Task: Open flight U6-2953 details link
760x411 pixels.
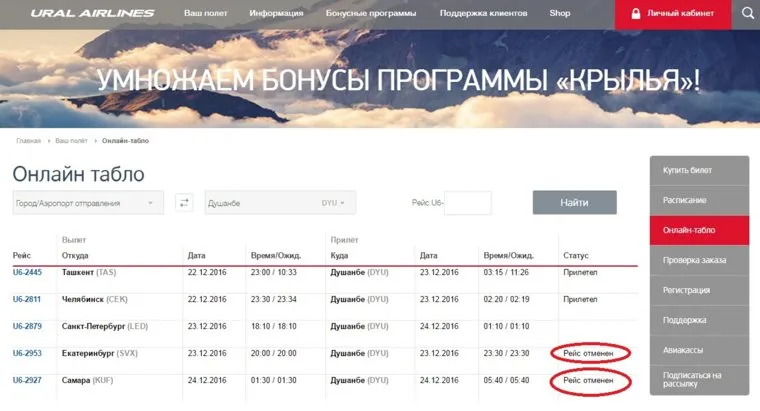Action: tap(27, 353)
